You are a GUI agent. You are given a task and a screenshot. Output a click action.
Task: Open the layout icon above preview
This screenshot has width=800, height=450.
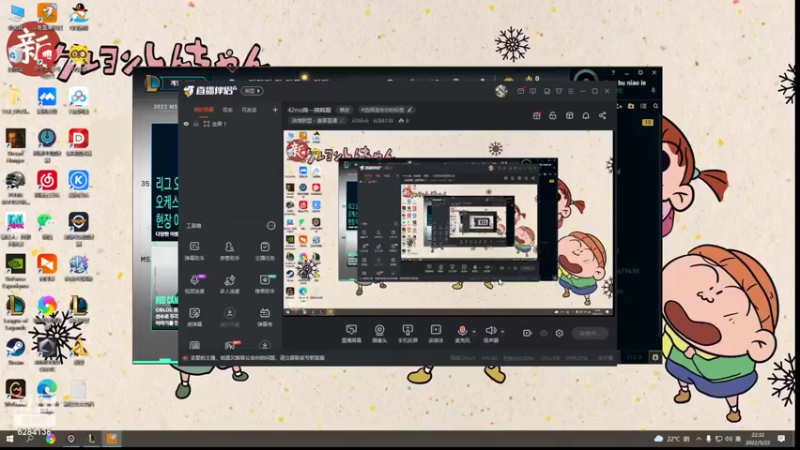point(569,116)
